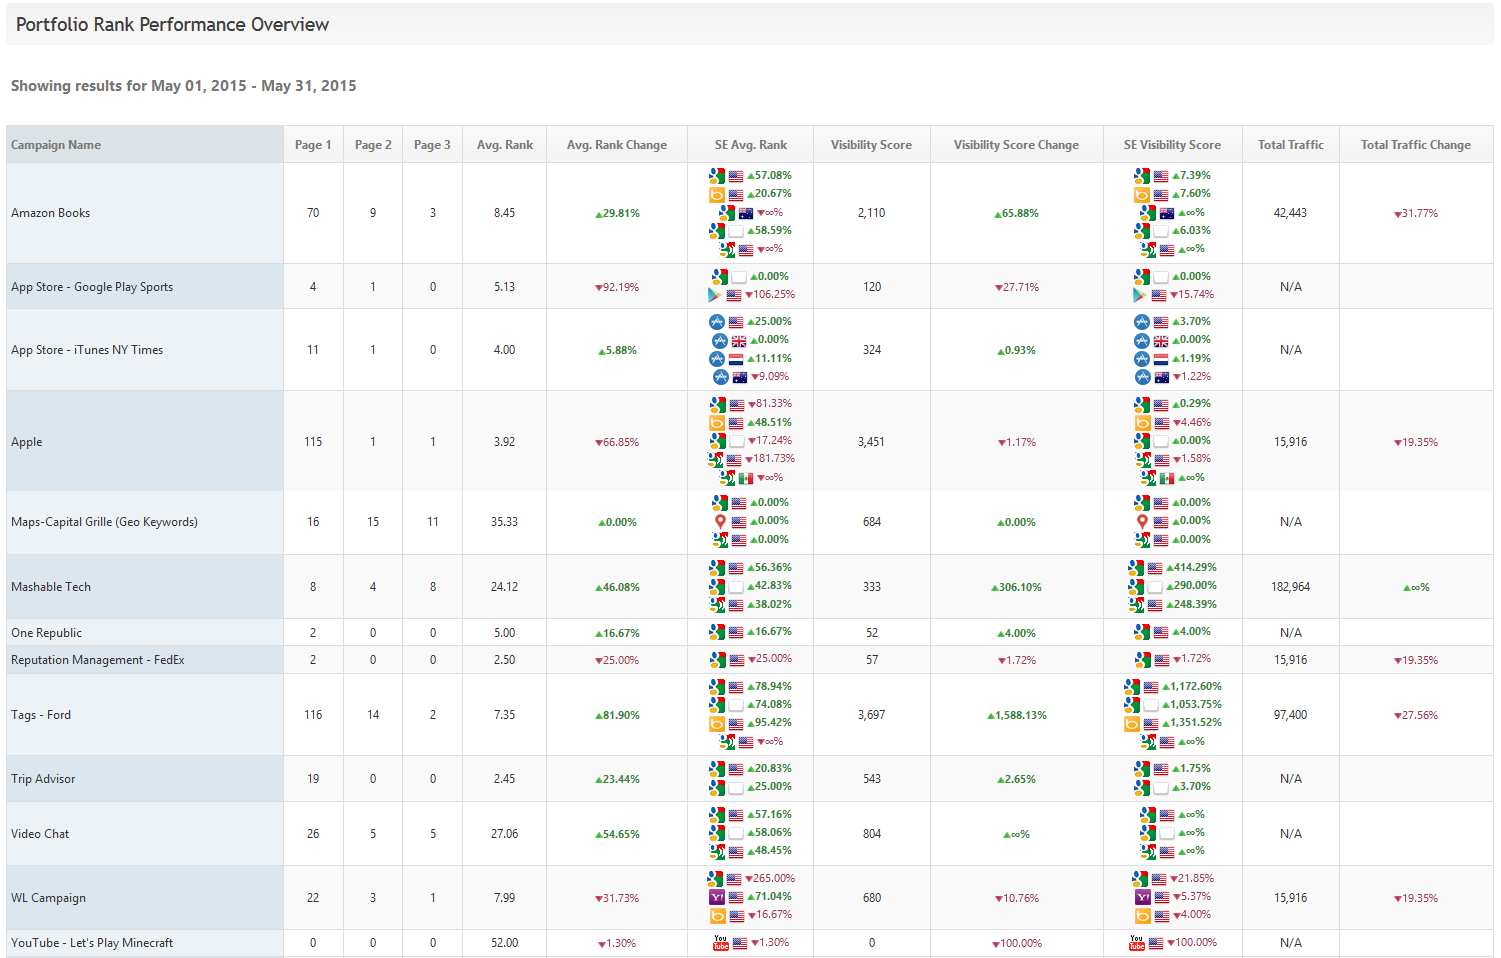Click the Bing icon in Amazon Books SE Avg. Rank

717,194
